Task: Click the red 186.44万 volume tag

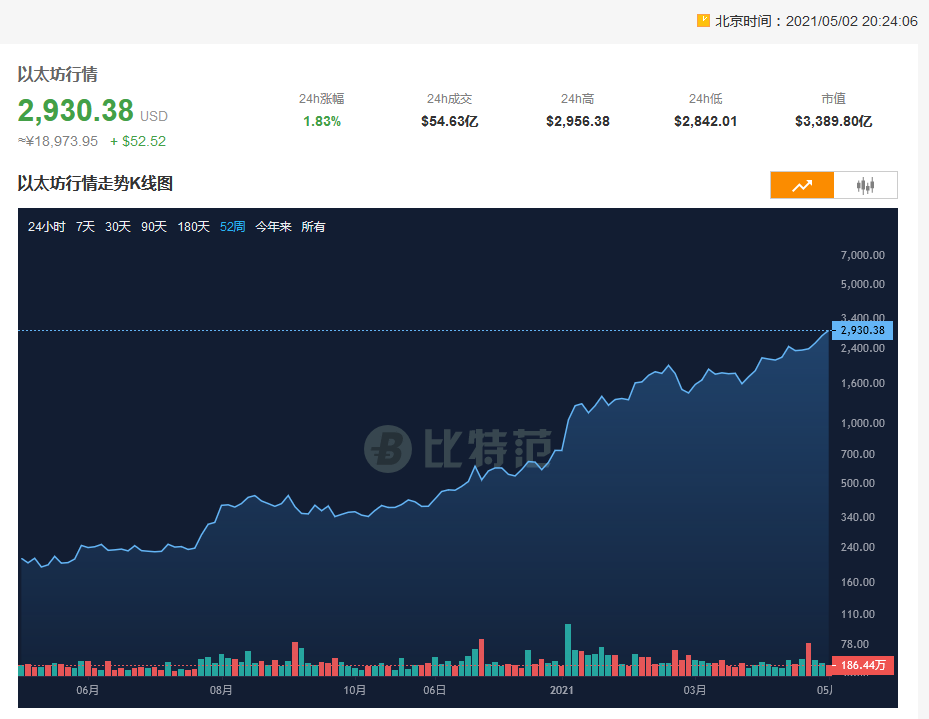Action: pyautogui.click(x=862, y=664)
